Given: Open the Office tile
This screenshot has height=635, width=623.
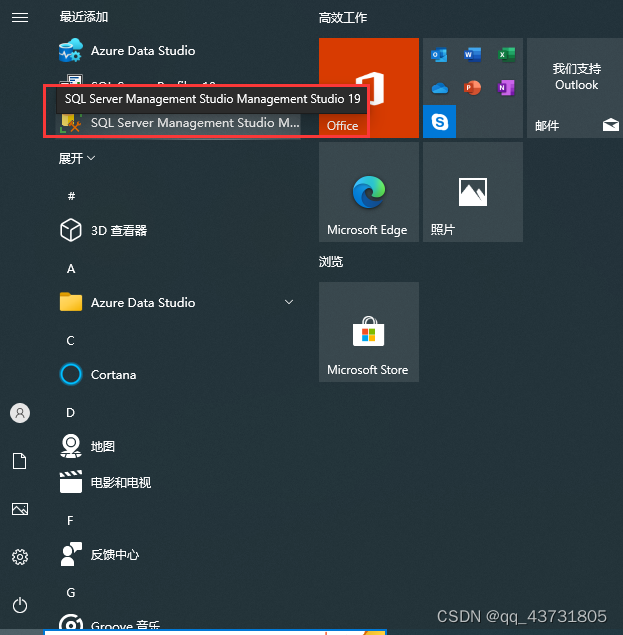Looking at the screenshot, I should [x=369, y=88].
